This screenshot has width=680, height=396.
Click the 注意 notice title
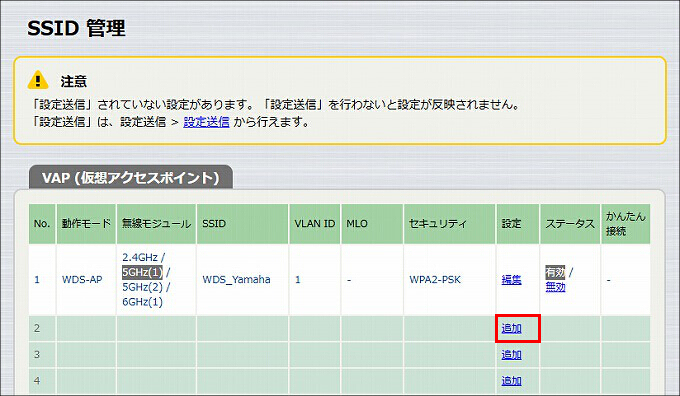pyautogui.click(x=74, y=81)
